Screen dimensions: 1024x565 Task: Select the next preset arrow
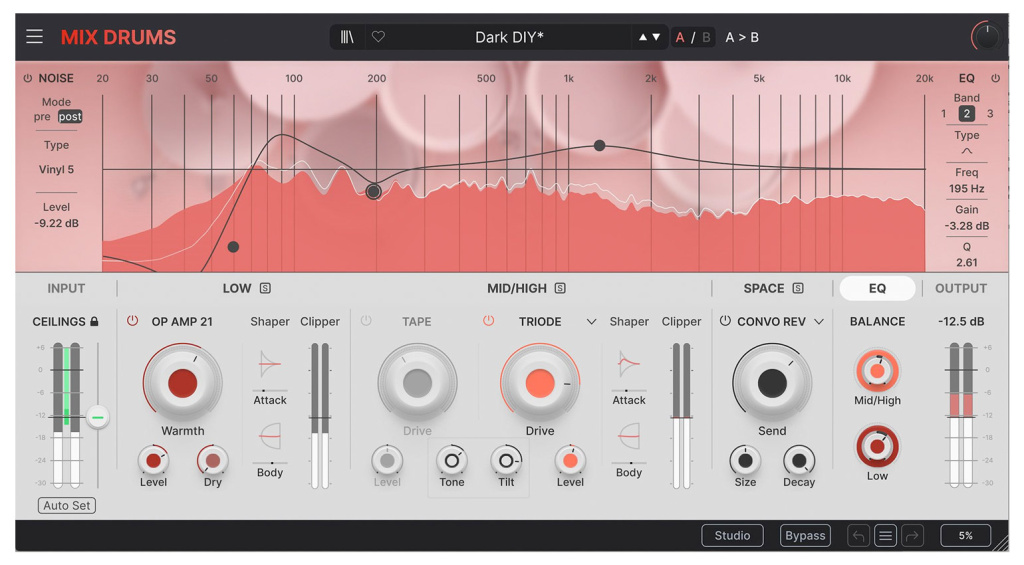[x=656, y=37]
